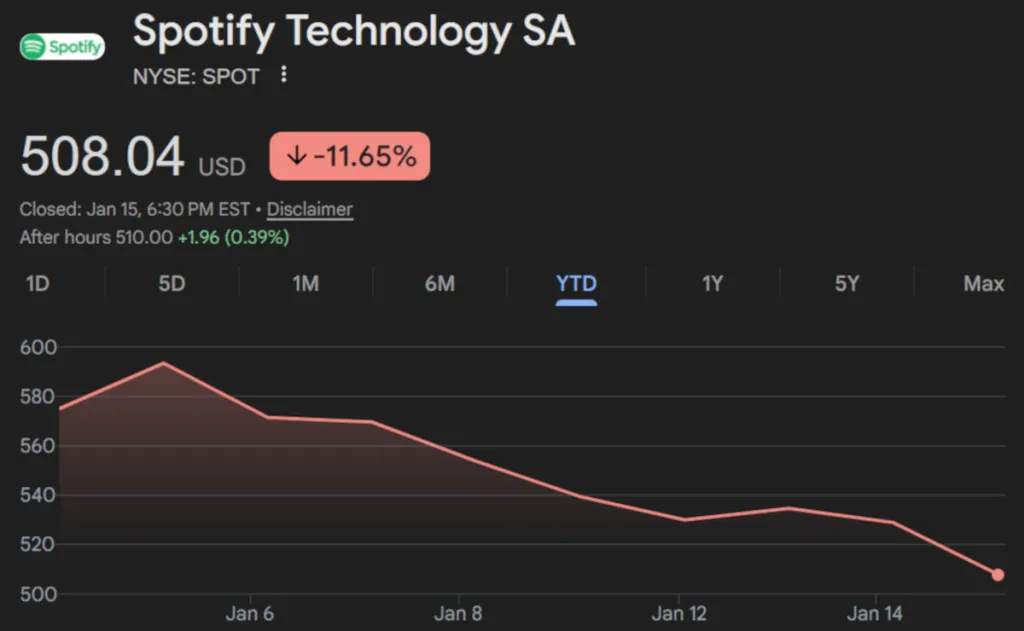Open the 1Y performance view
Viewport: 1024px width, 631px height.
point(711,284)
